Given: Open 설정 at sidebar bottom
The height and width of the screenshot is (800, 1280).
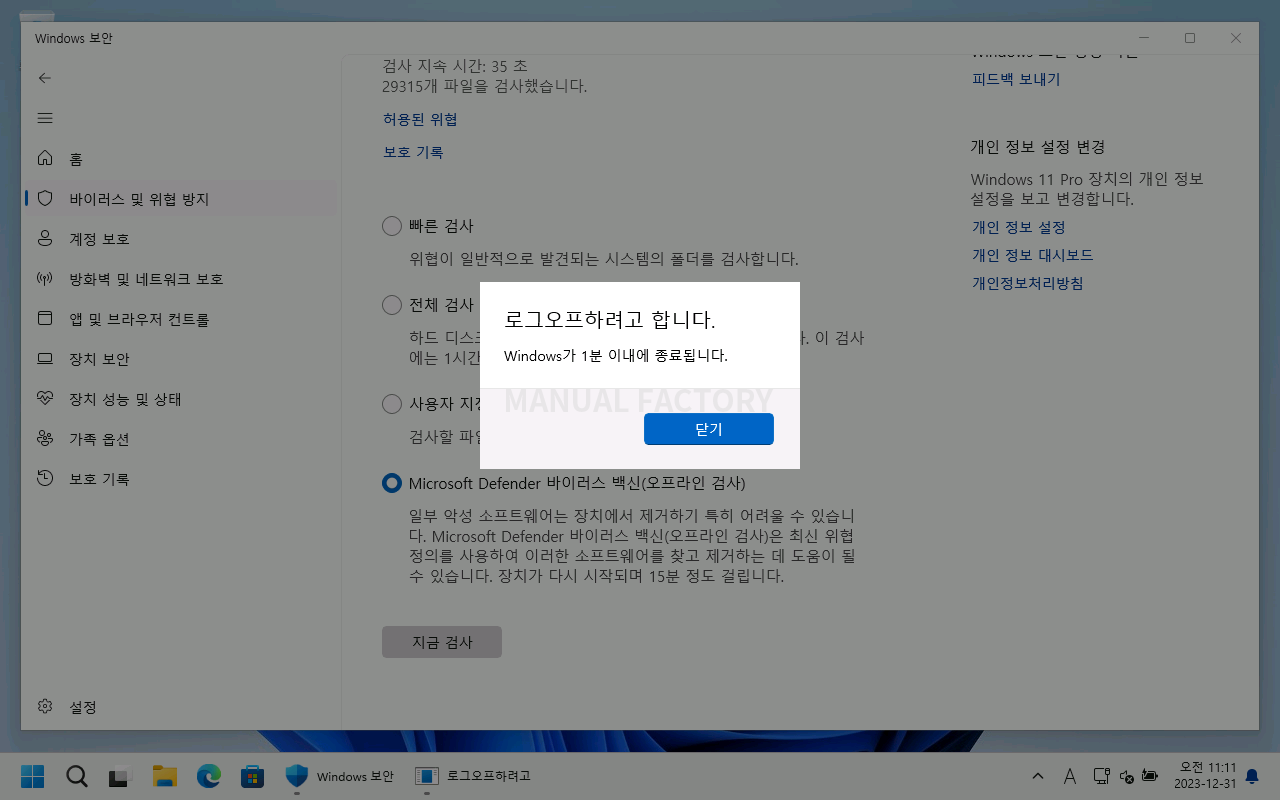Looking at the screenshot, I should [180, 707].
